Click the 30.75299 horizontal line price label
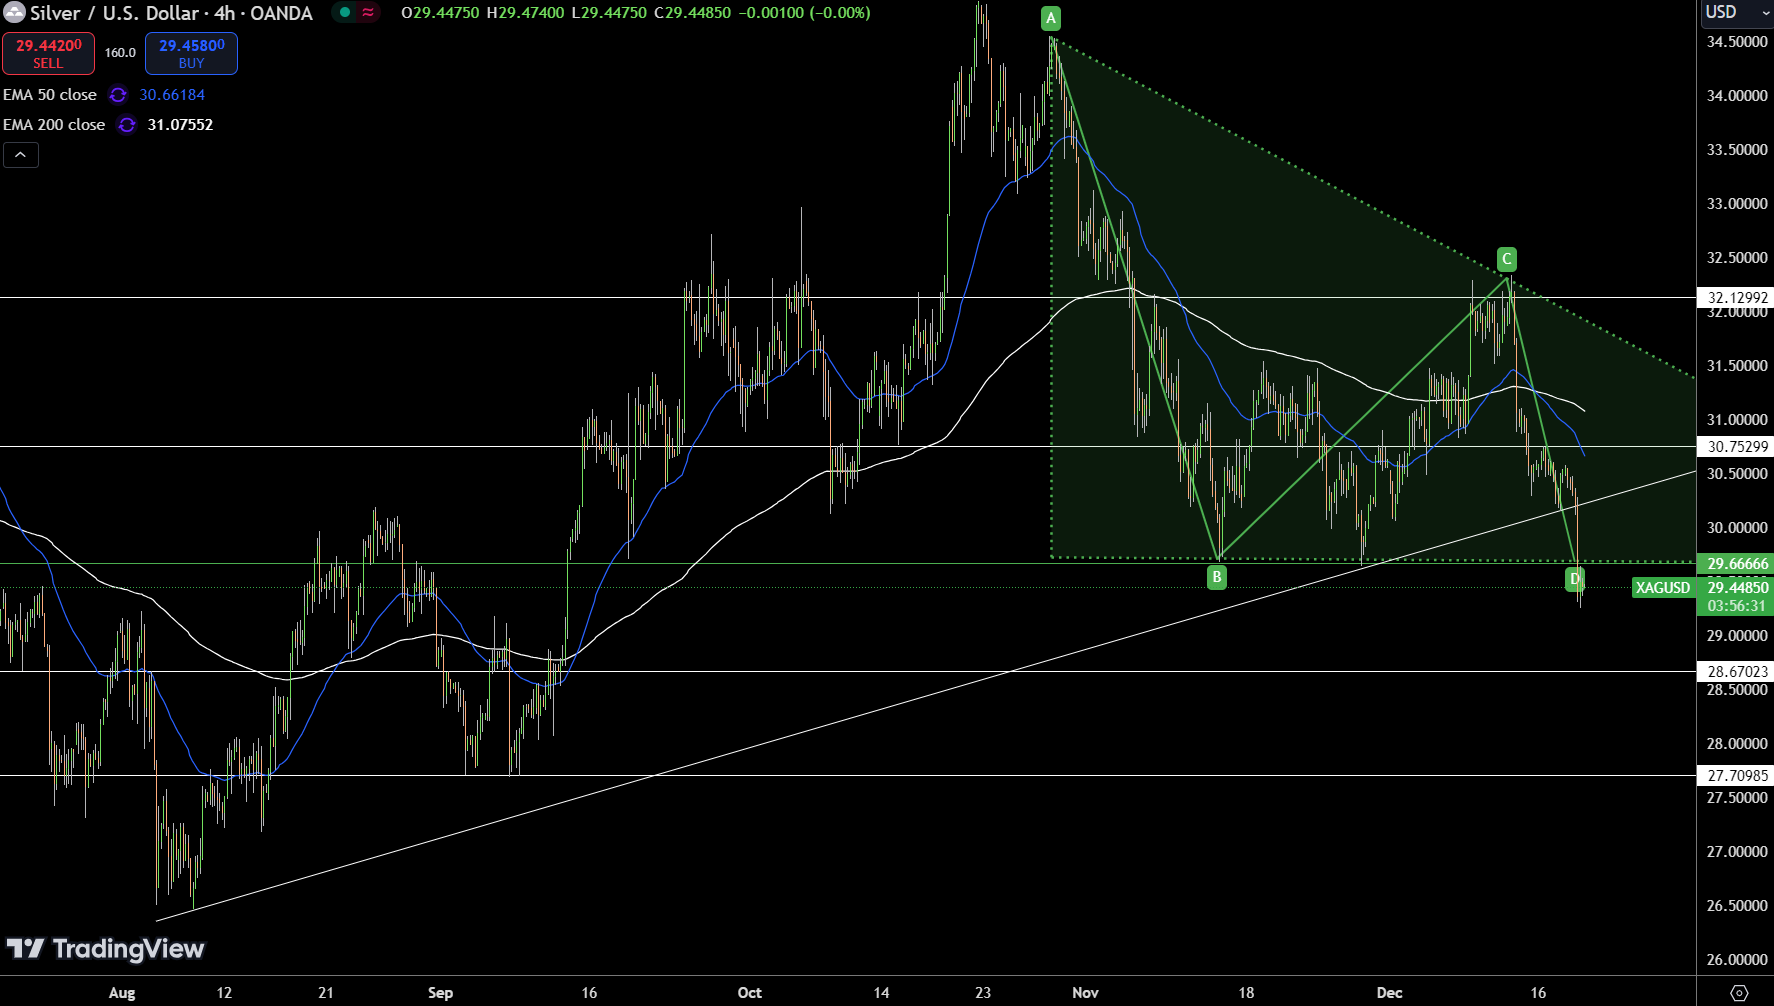 [1735, 447]
